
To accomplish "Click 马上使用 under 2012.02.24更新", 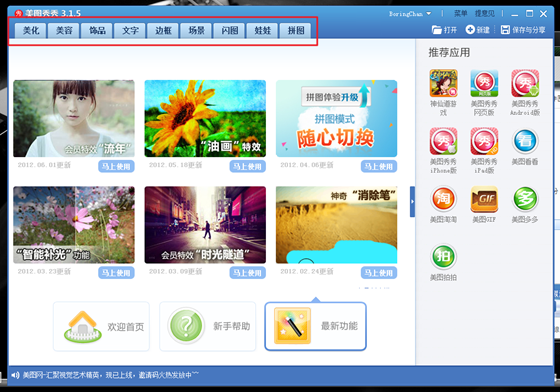I will (379, 273).
